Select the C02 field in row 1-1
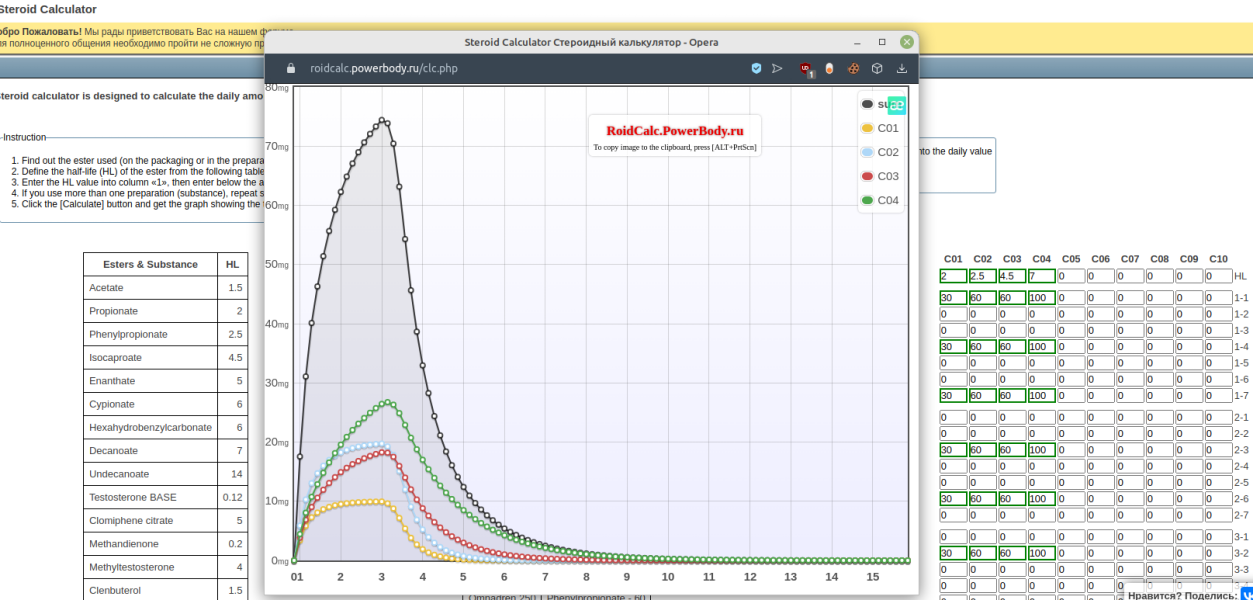1253x600 pixels. pyautogui.click(x=982, y=298)
